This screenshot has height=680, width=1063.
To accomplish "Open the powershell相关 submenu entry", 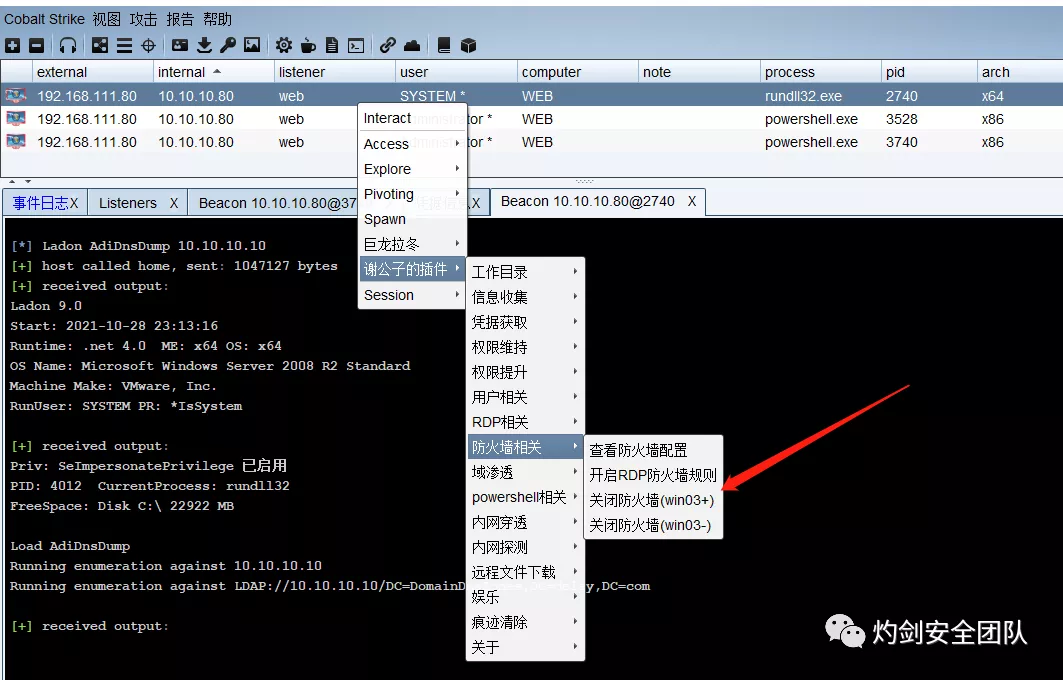I will pos(525,497).
